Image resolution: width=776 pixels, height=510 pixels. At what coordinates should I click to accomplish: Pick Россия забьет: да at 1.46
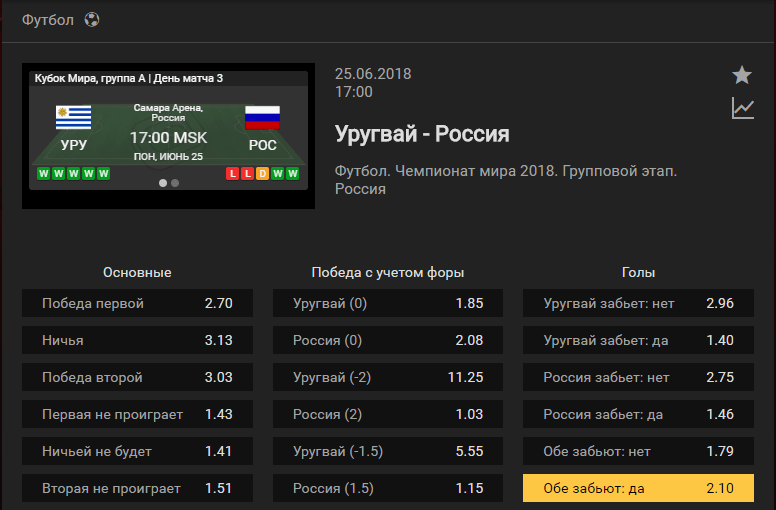(638, 414)
